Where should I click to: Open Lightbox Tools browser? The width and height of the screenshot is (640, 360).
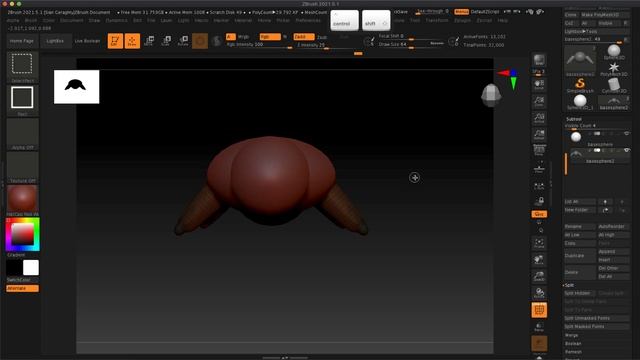596,31
